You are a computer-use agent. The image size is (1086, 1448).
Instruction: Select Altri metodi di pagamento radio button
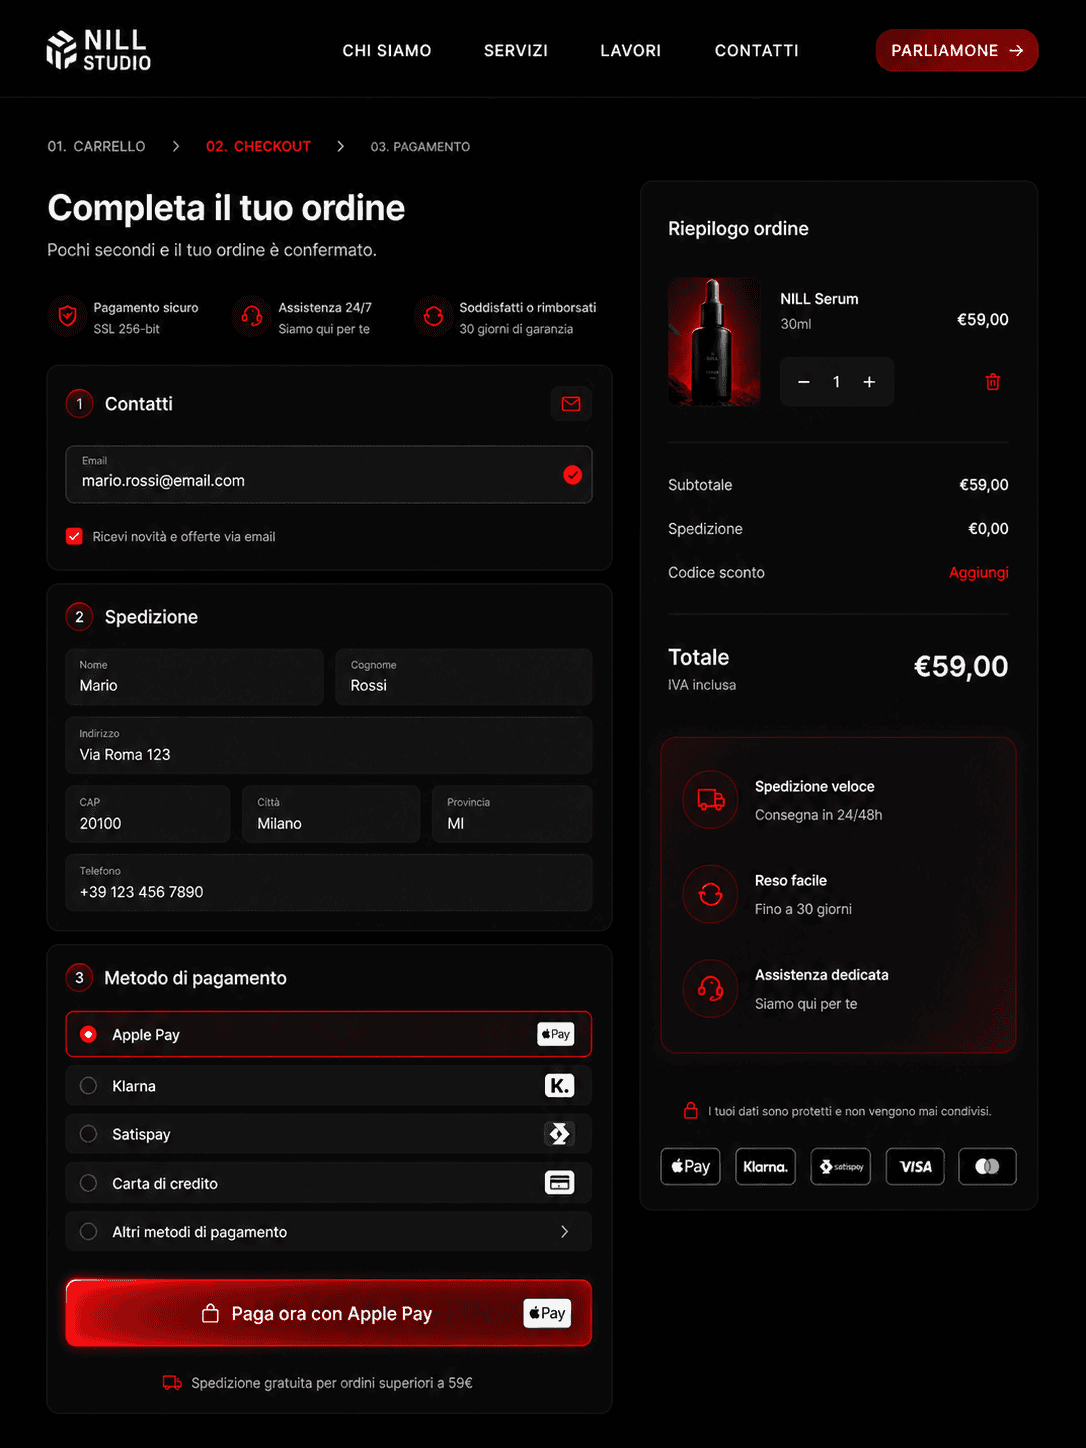pos(89,1232)
